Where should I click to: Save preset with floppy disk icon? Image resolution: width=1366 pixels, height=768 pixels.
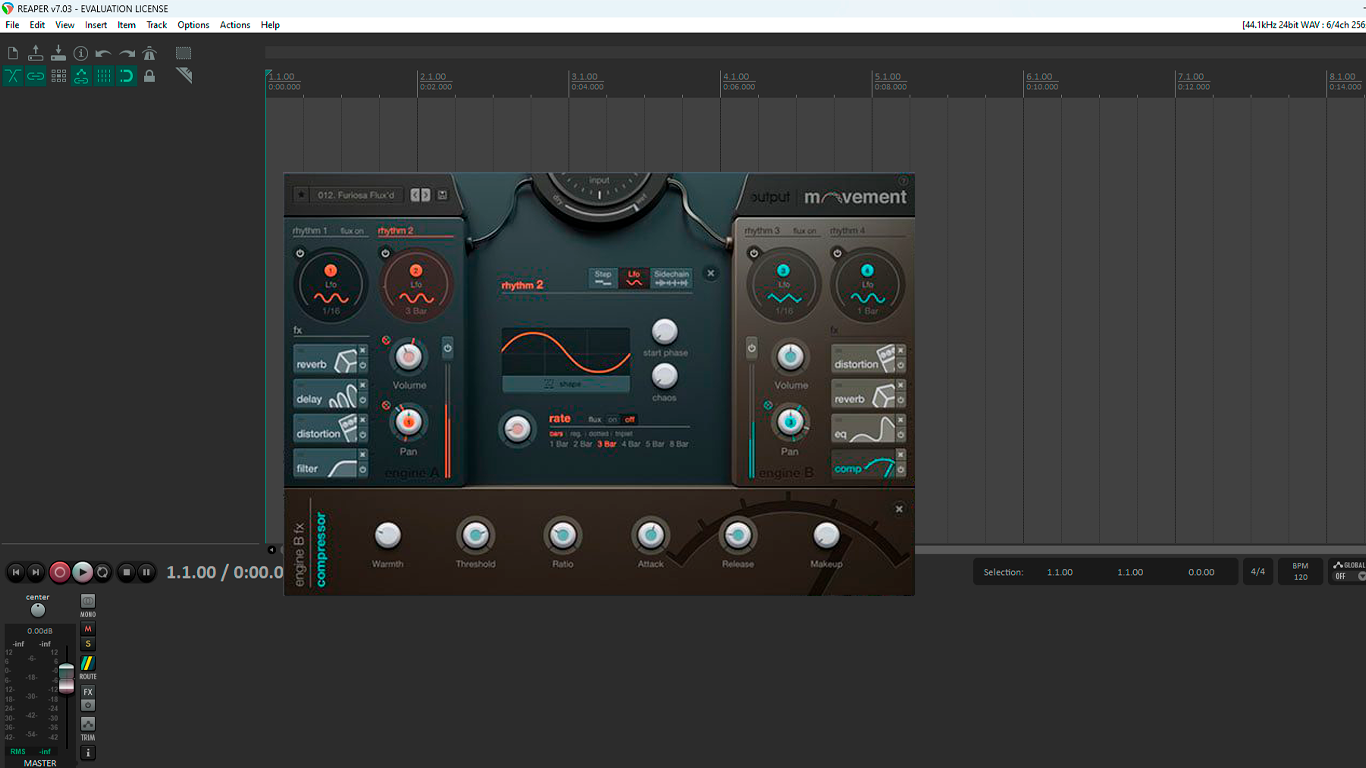(442, 196)
